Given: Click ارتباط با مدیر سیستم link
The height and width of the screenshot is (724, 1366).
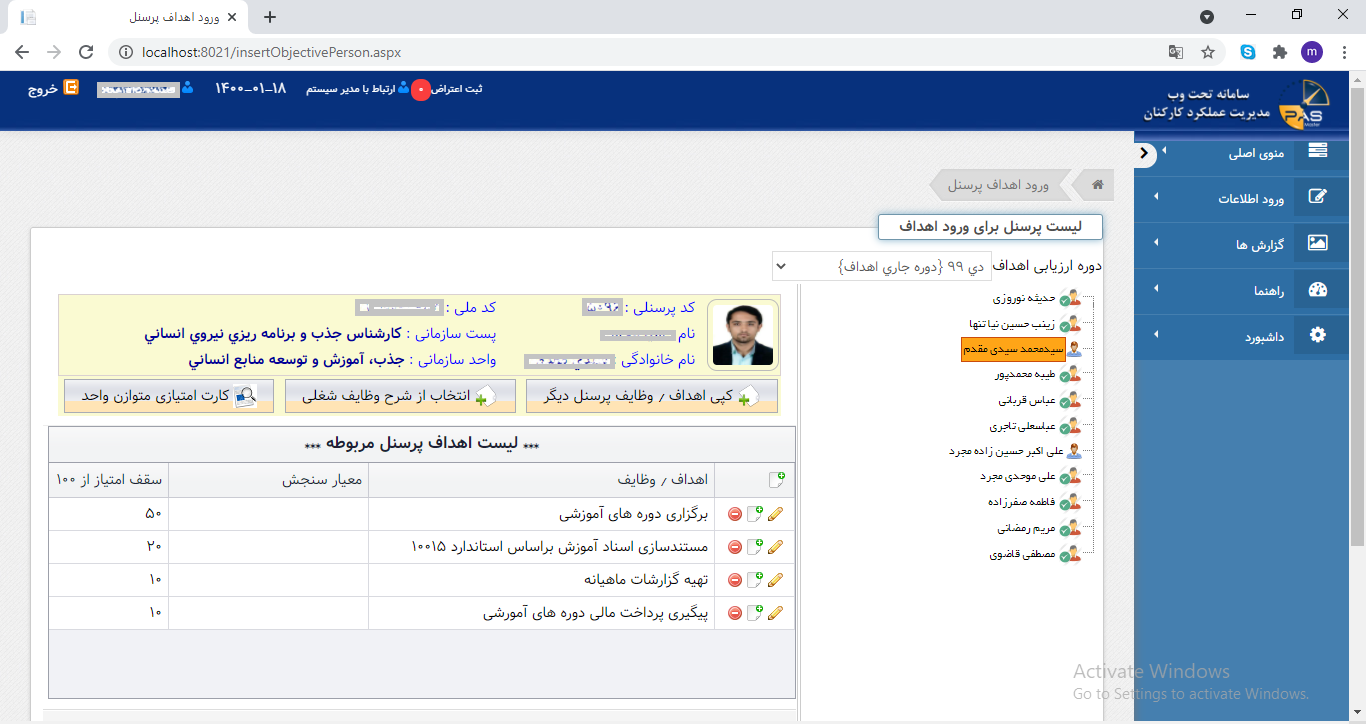Looking at the screenshot, I should 349,89.
